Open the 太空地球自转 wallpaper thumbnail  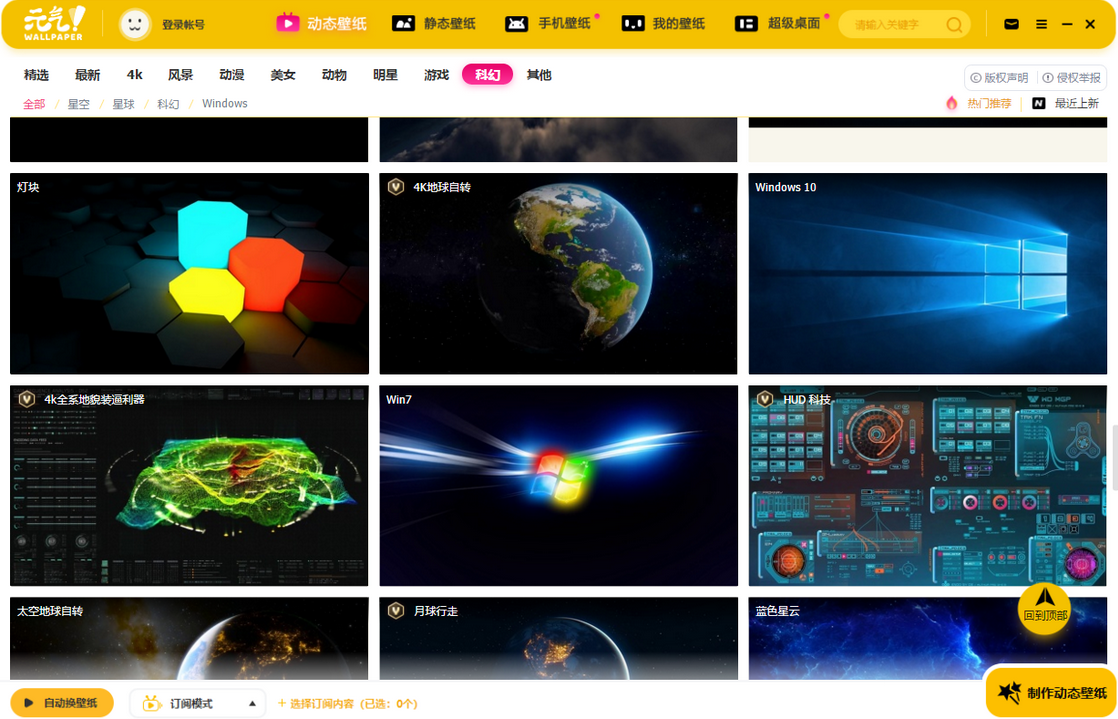(x=189, y=638)
